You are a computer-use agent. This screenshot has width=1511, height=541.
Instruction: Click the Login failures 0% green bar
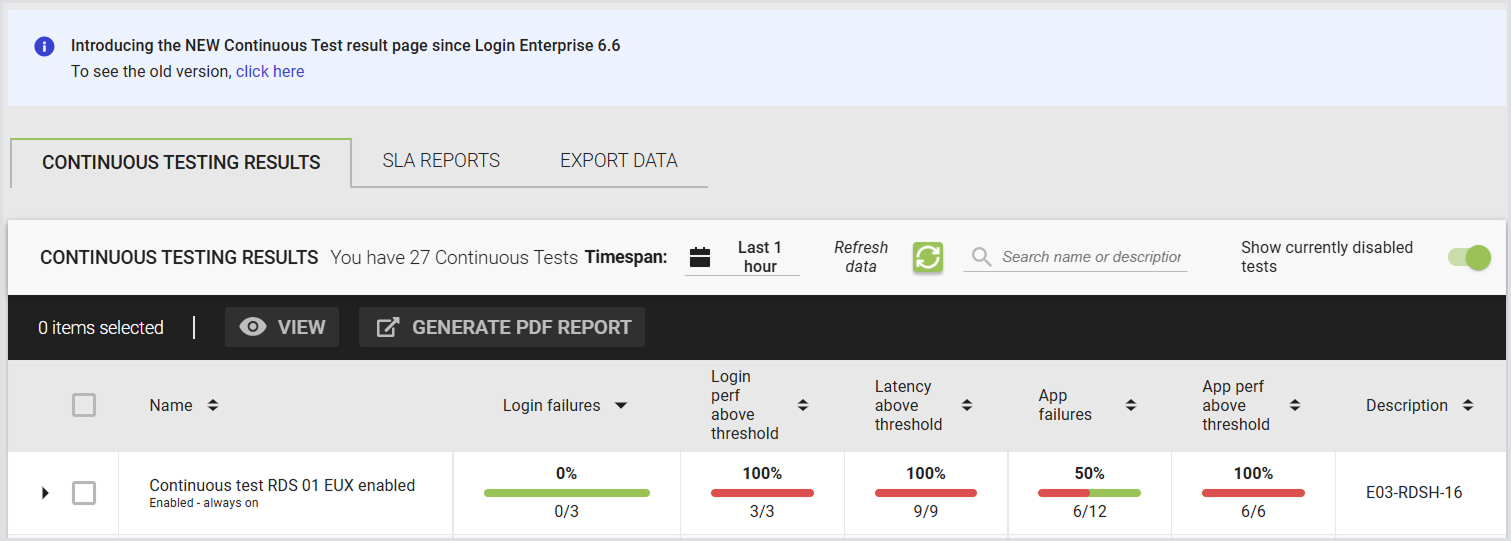click(x=567, y=493)
